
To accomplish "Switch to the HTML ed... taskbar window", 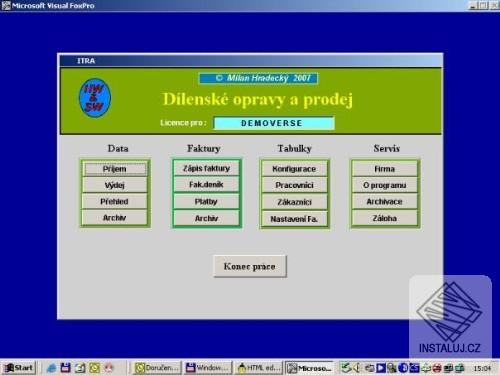I will (x=258, y=368).
